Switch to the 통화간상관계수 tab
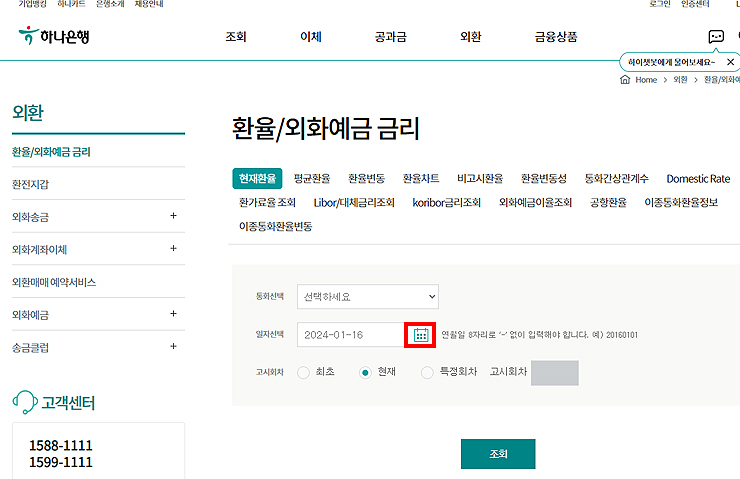Viewport: 740px width, 479px height. 616,178
